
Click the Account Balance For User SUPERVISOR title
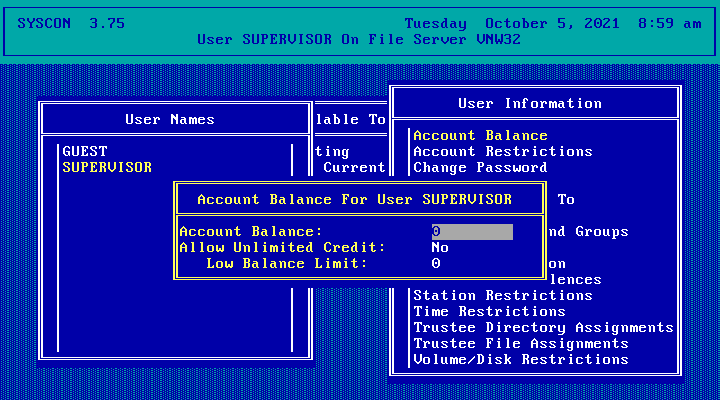354,199
